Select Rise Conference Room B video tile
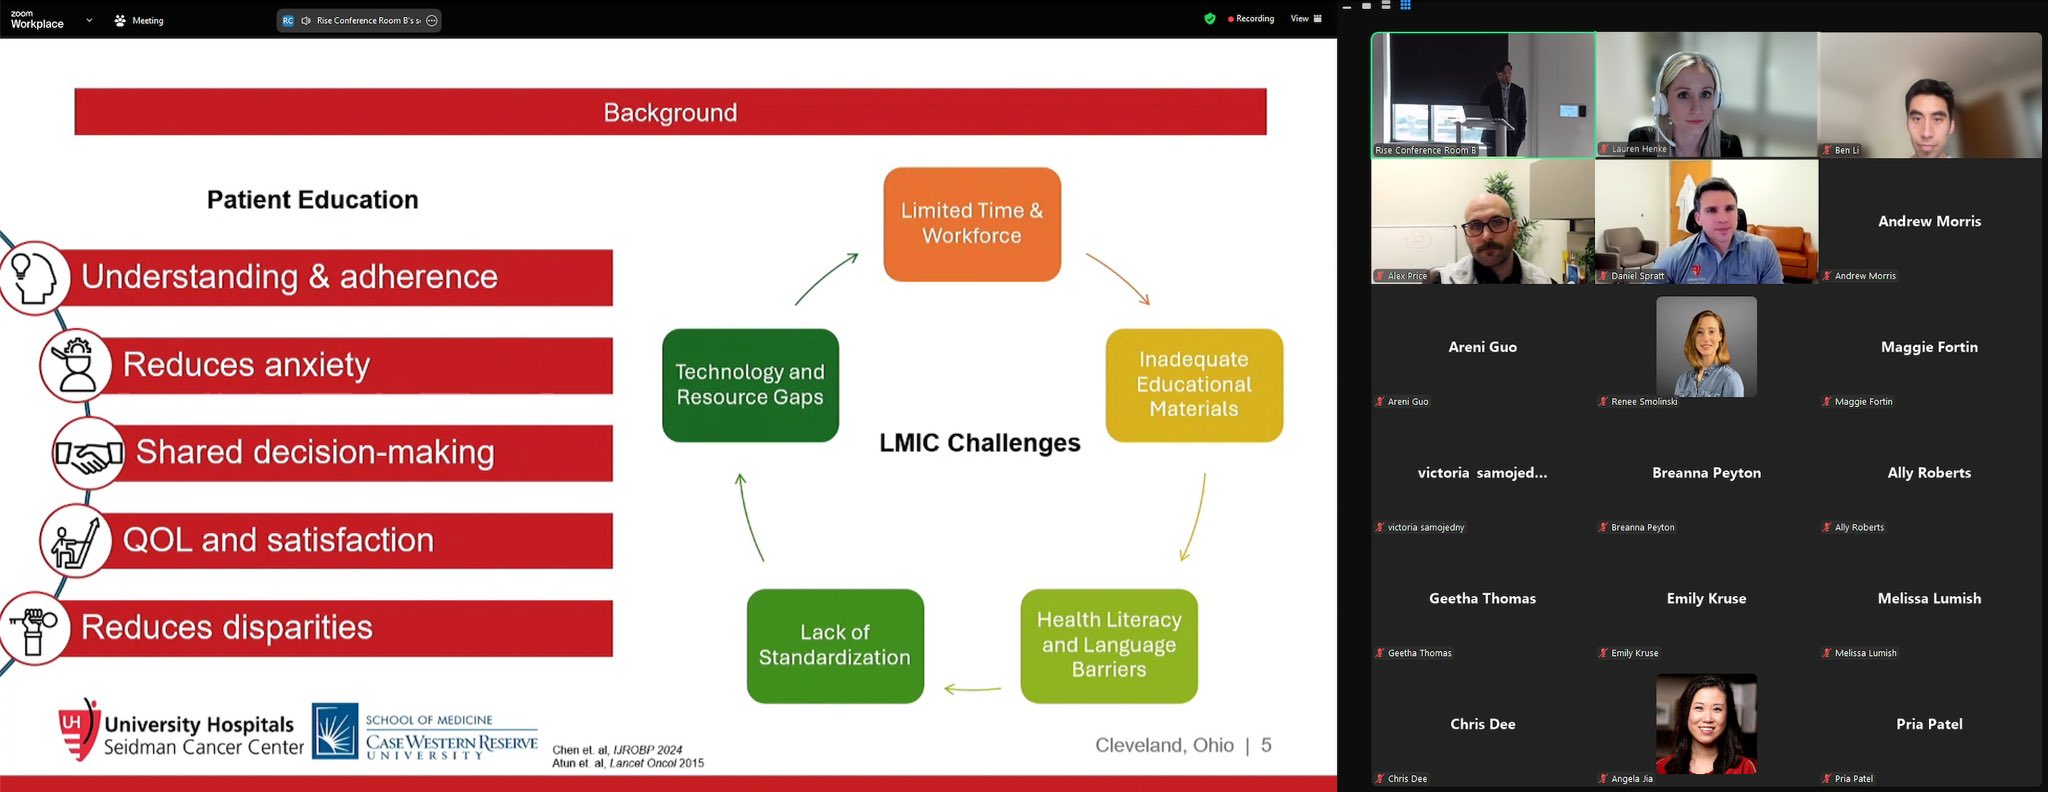2048x792 pixels. click(x=1482, y=94)
